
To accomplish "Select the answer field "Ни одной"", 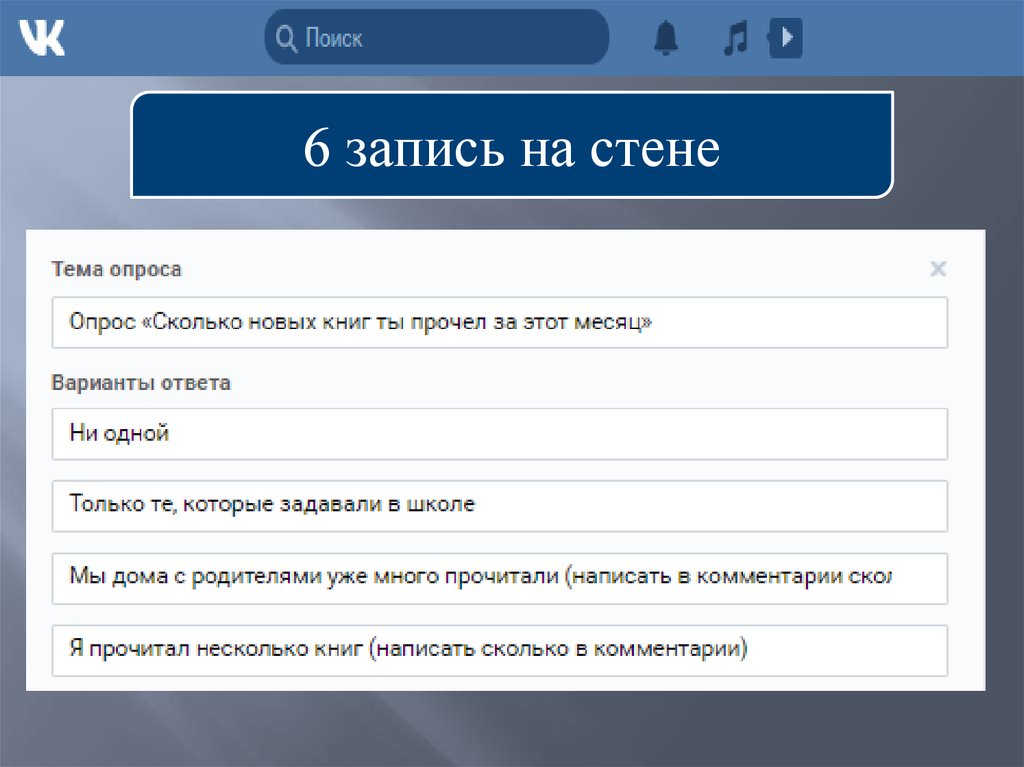I will click(498, 433).
